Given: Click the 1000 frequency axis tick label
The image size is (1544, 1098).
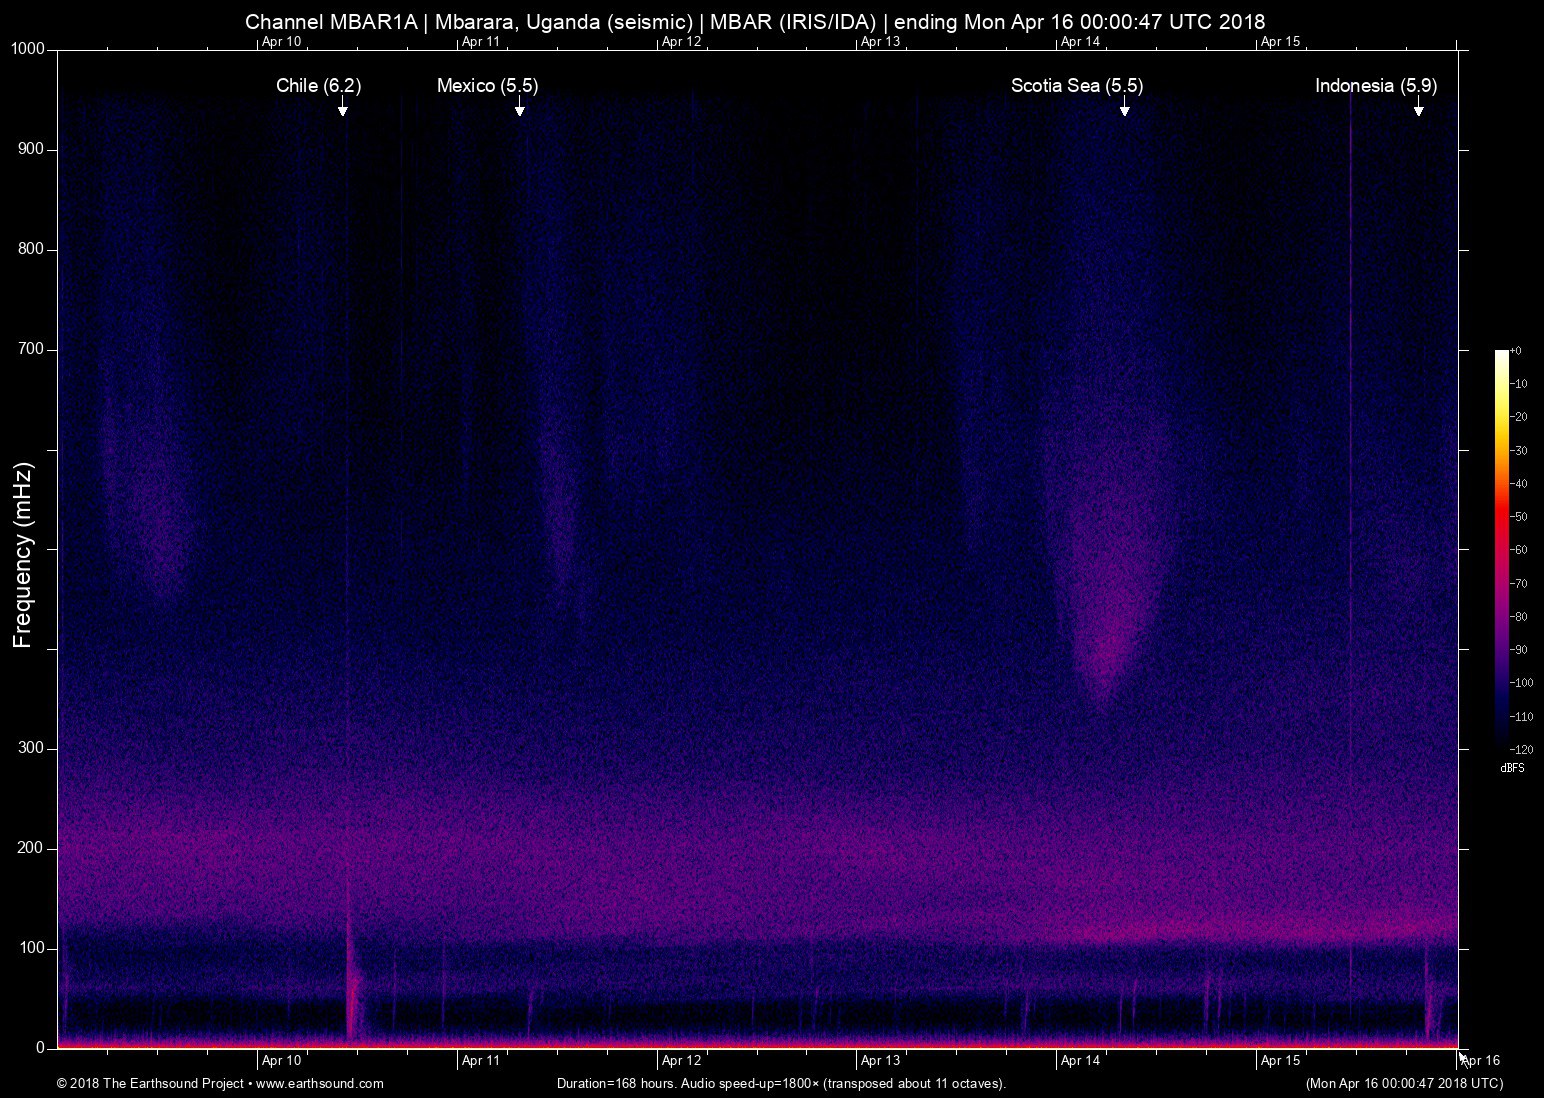Looking at the screenshot, I should tap(28, 49).
